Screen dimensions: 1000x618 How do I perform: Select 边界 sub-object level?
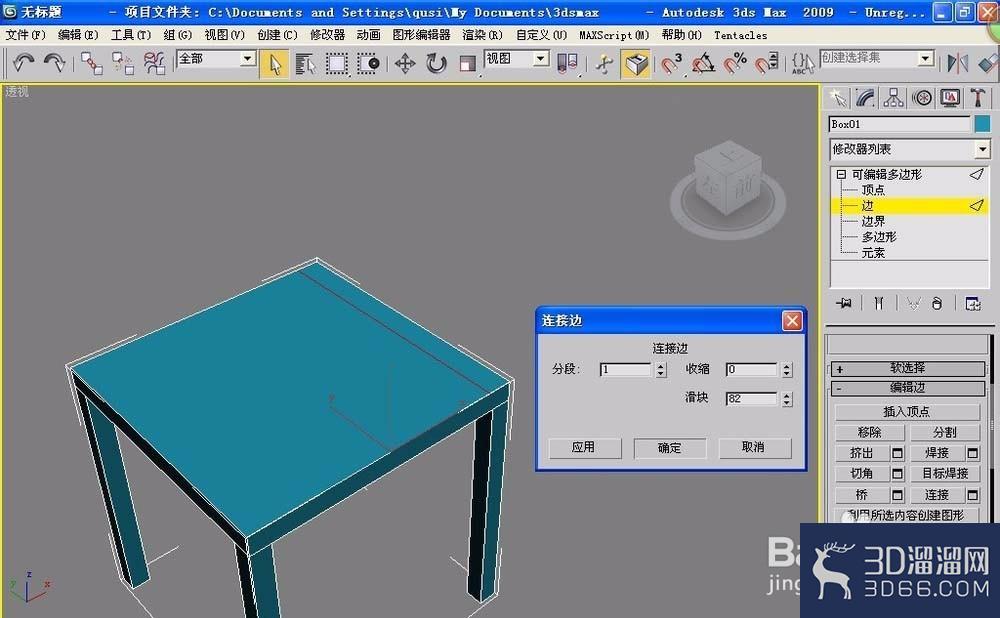point(872,221)
